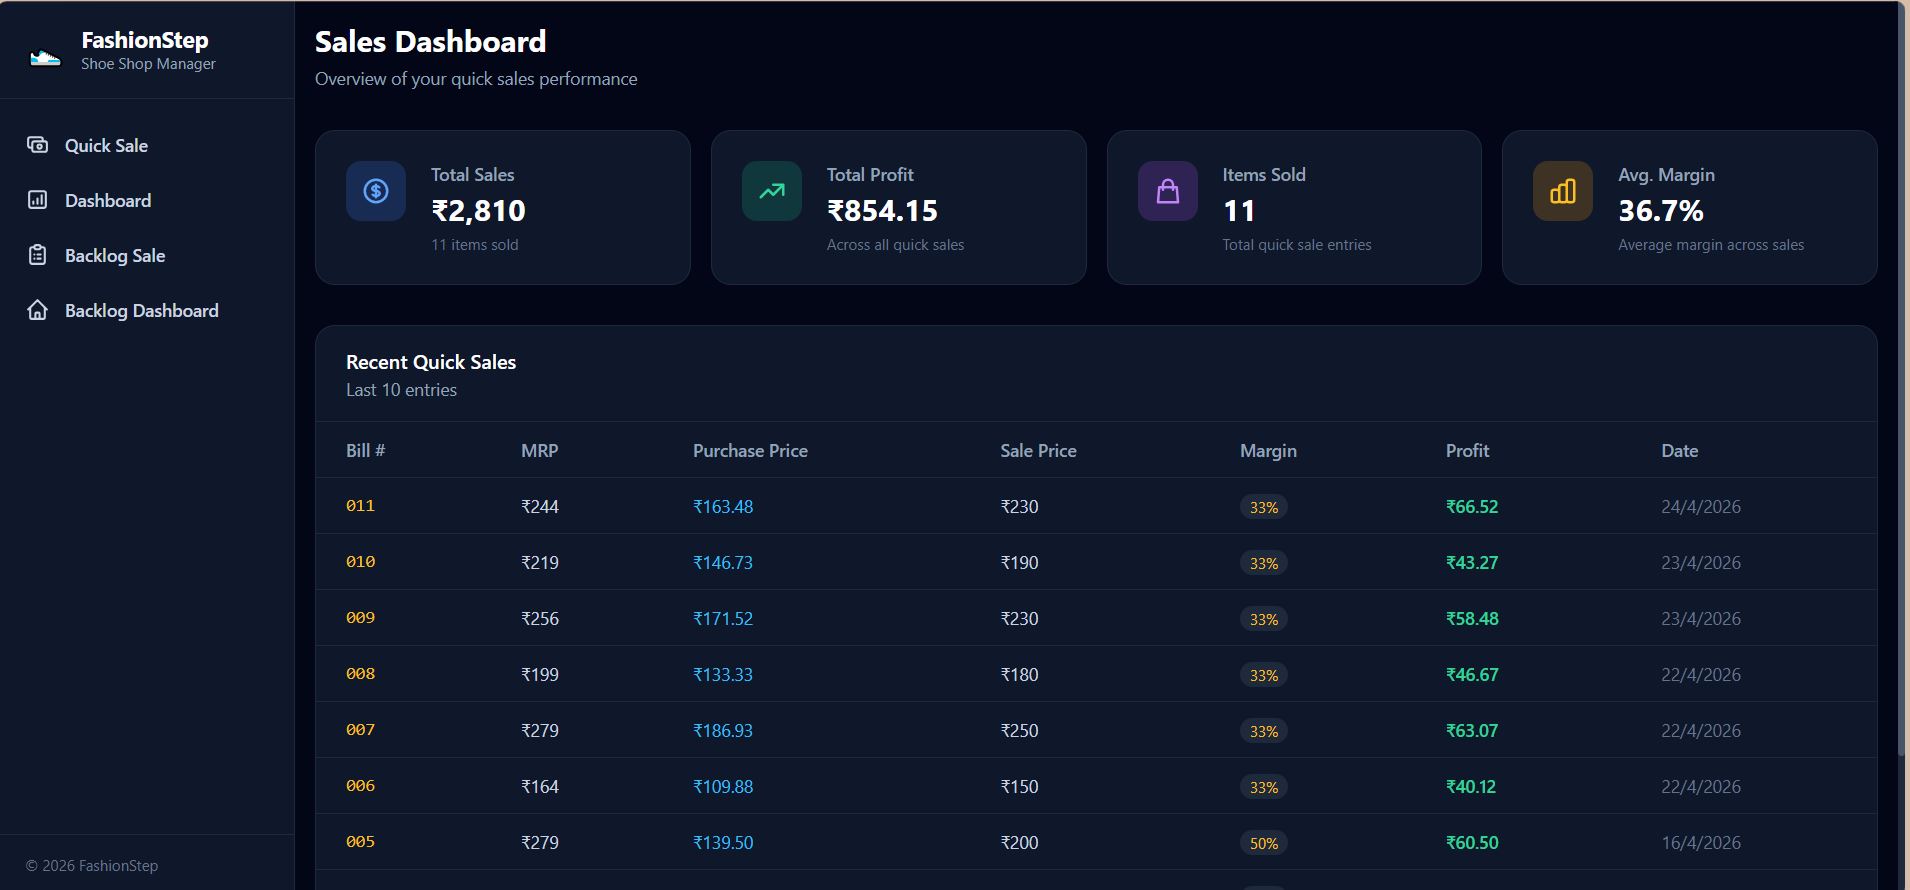Click the Dashboard bar chart sidebar icon
1910x890 pixels.
(x=37, y=200)
